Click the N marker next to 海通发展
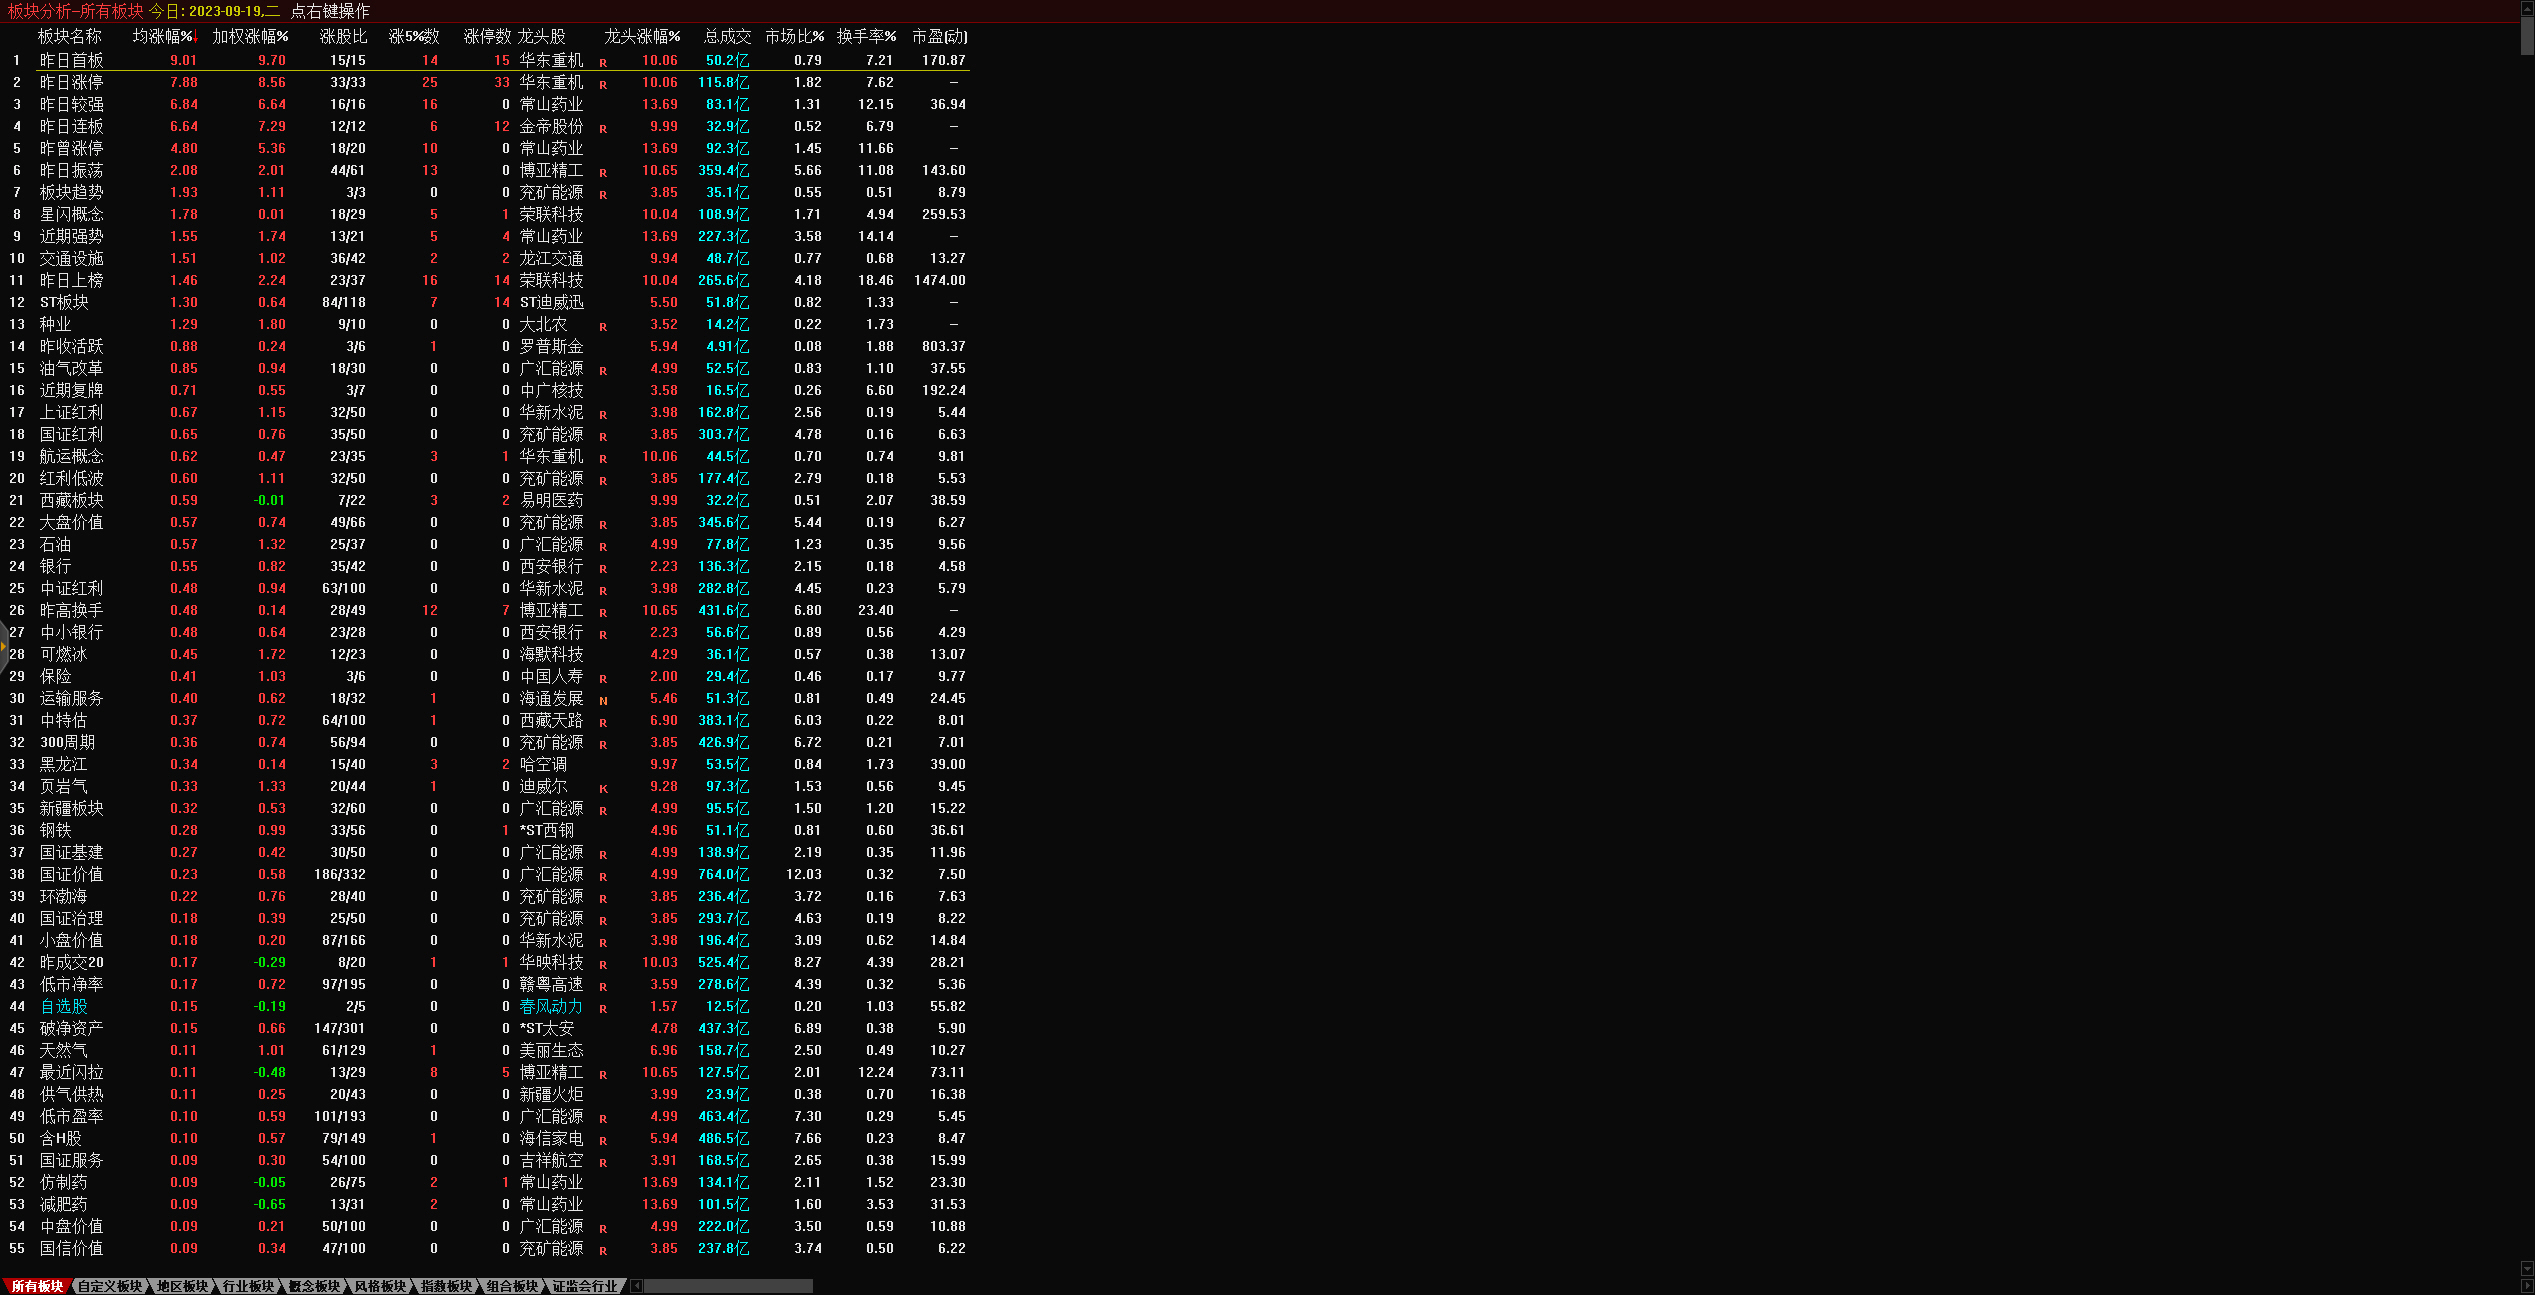The width and height of the screenshot is (2535, 1295). pyautogui.click(x=603, y=701)
